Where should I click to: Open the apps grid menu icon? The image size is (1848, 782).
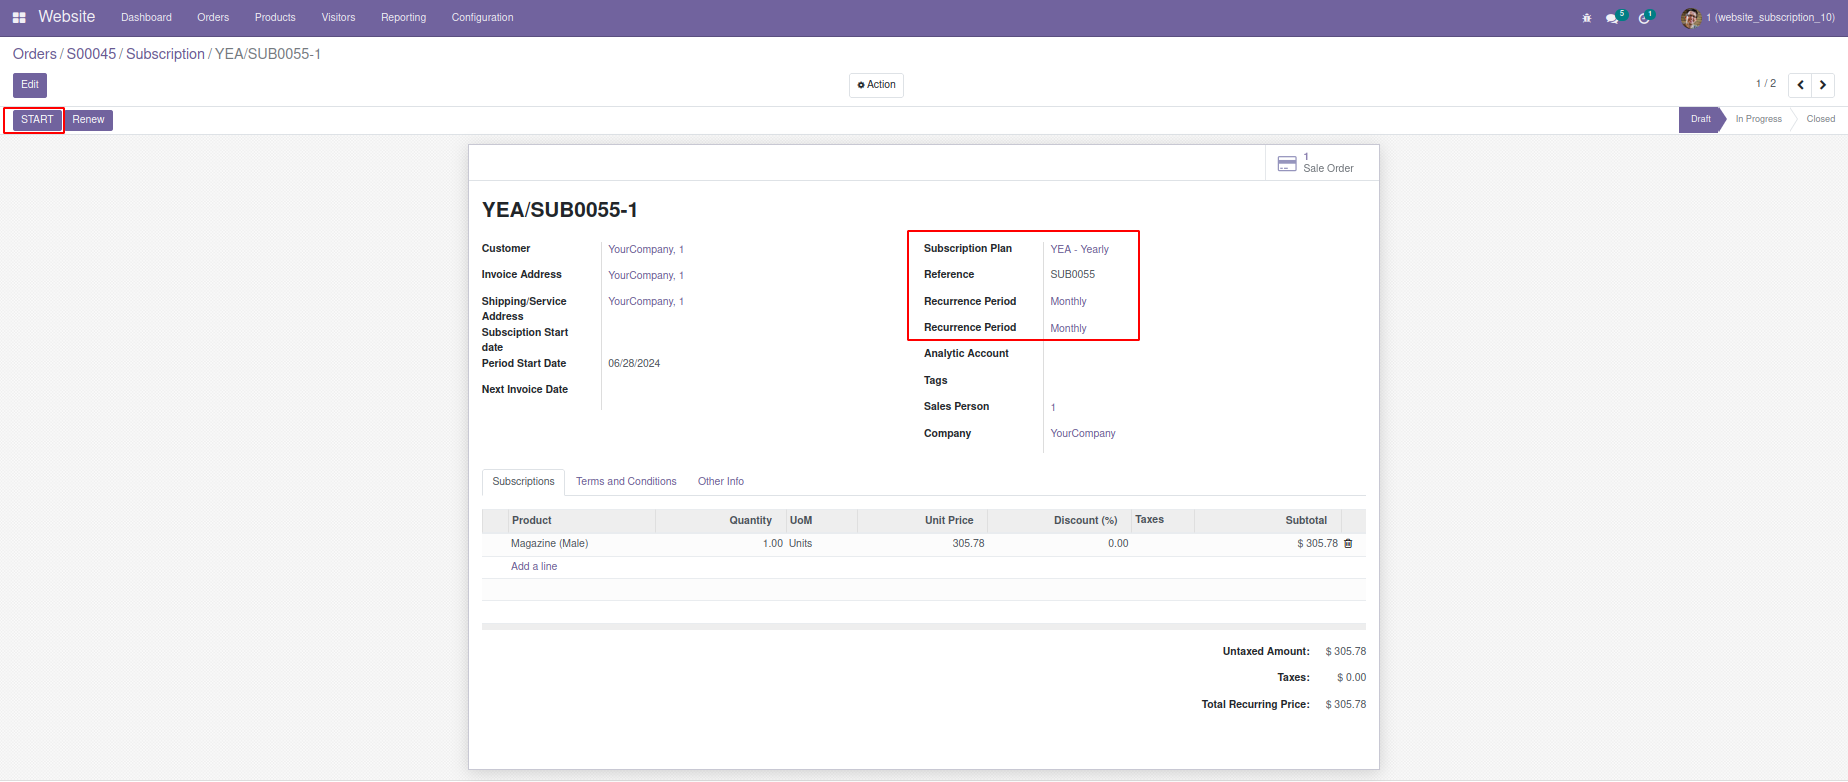pyautogui.click(x=19, y=18)
